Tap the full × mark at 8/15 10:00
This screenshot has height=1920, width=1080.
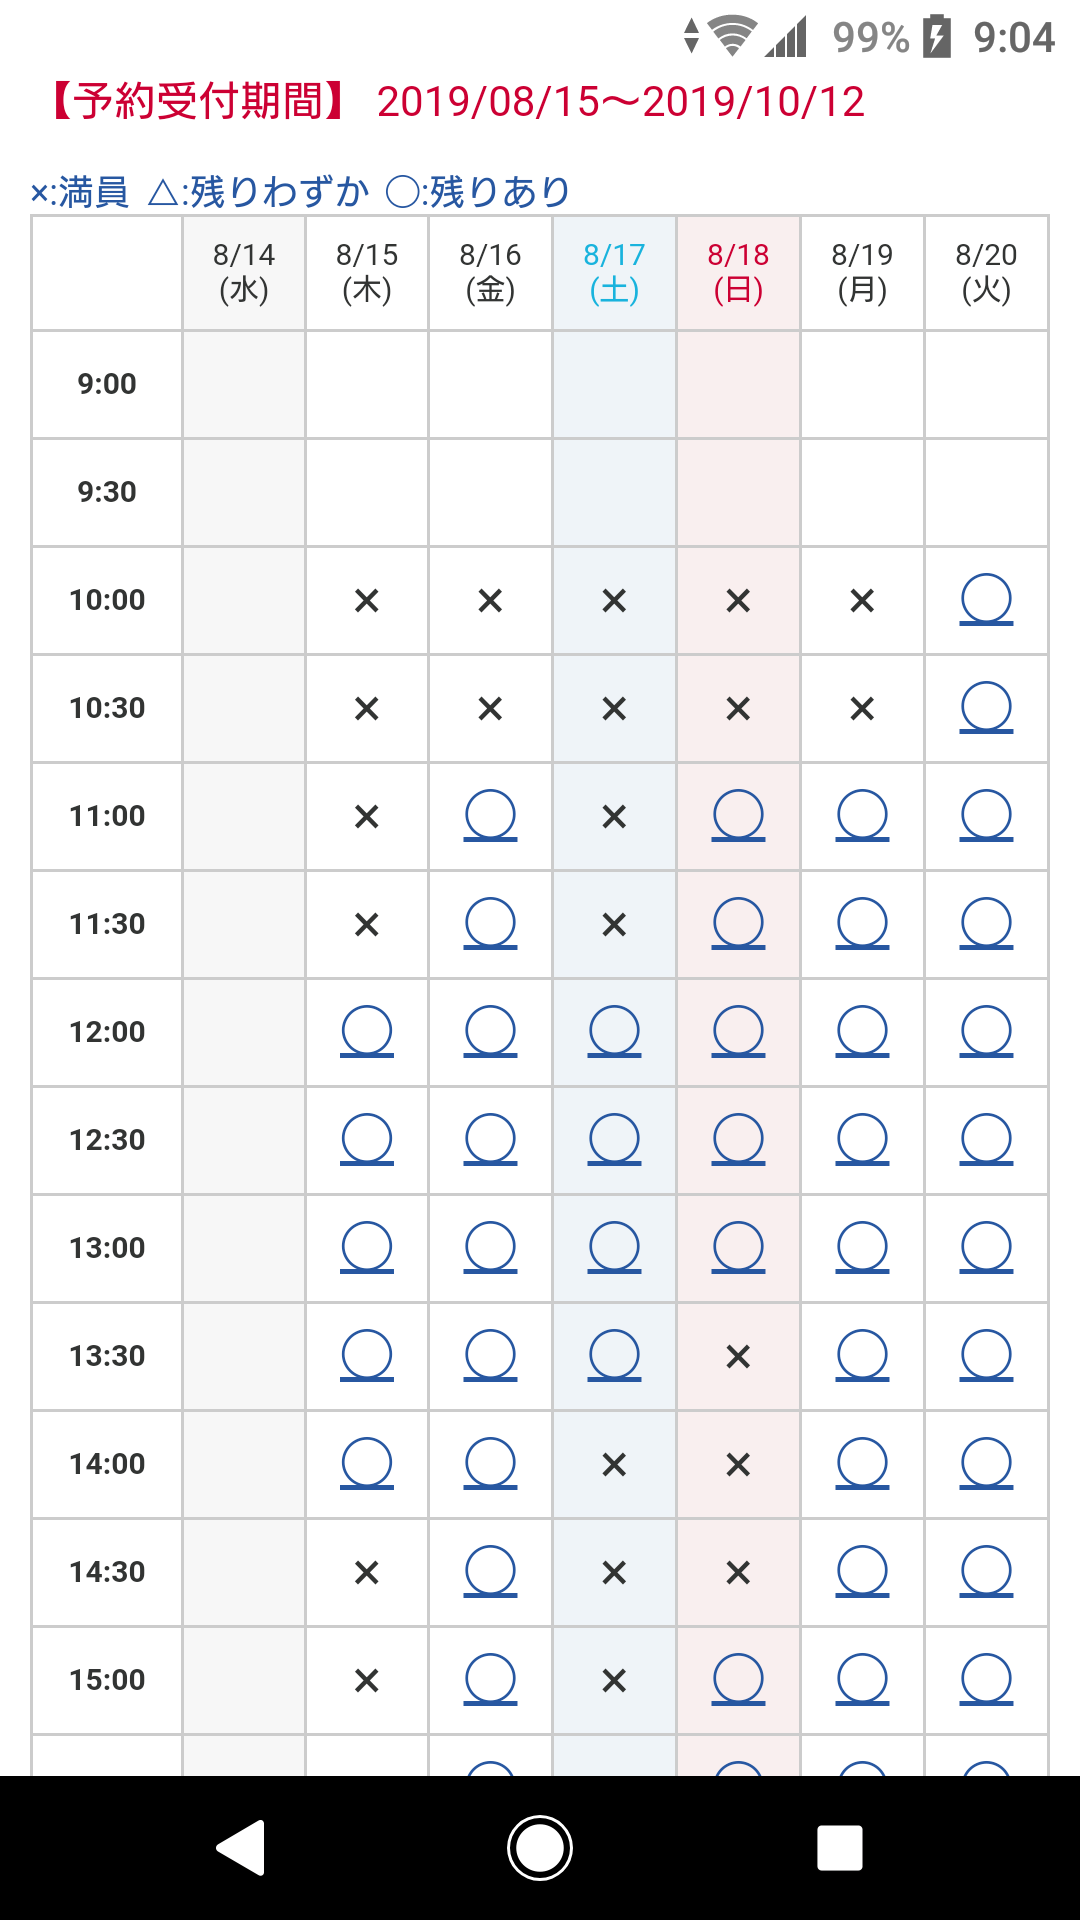pyautogui.click(x=367, y=601)
